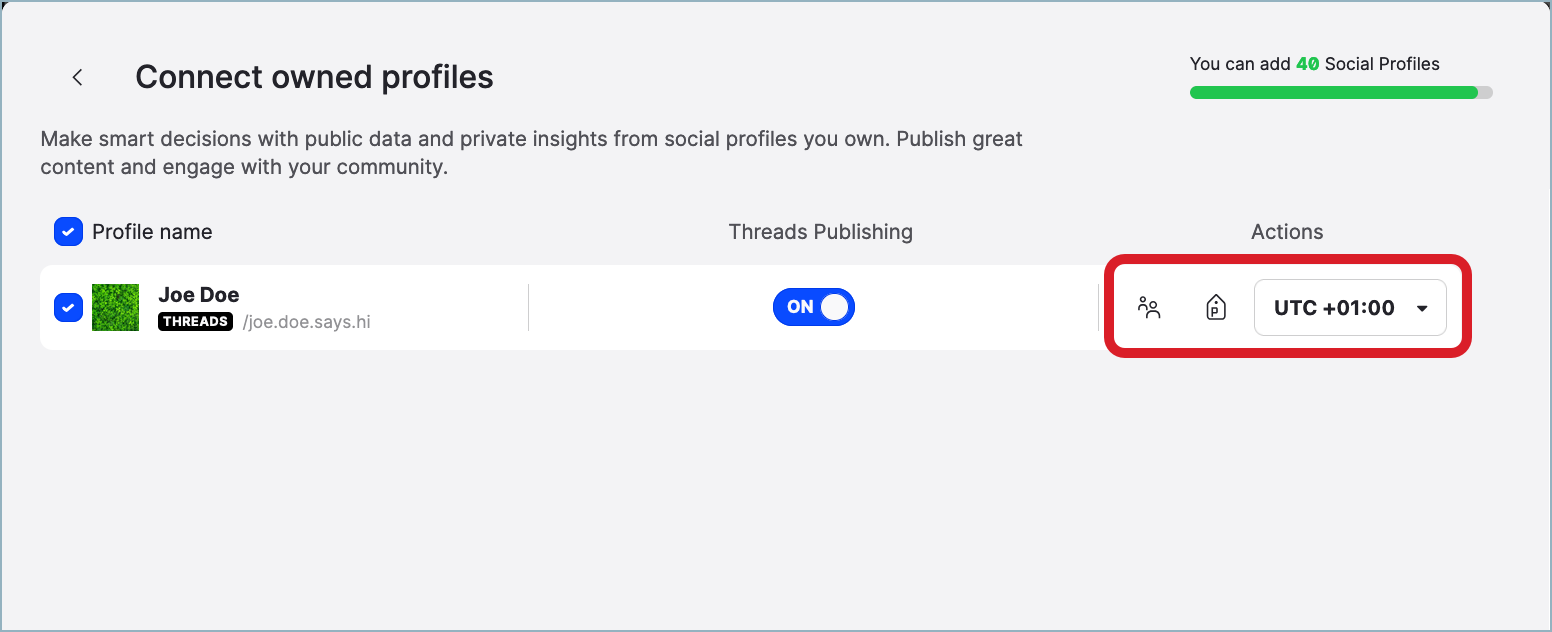1552x632 pixels.
Task: Uncheck the Joe Doe profile checkbox
Action: (68, 307)
